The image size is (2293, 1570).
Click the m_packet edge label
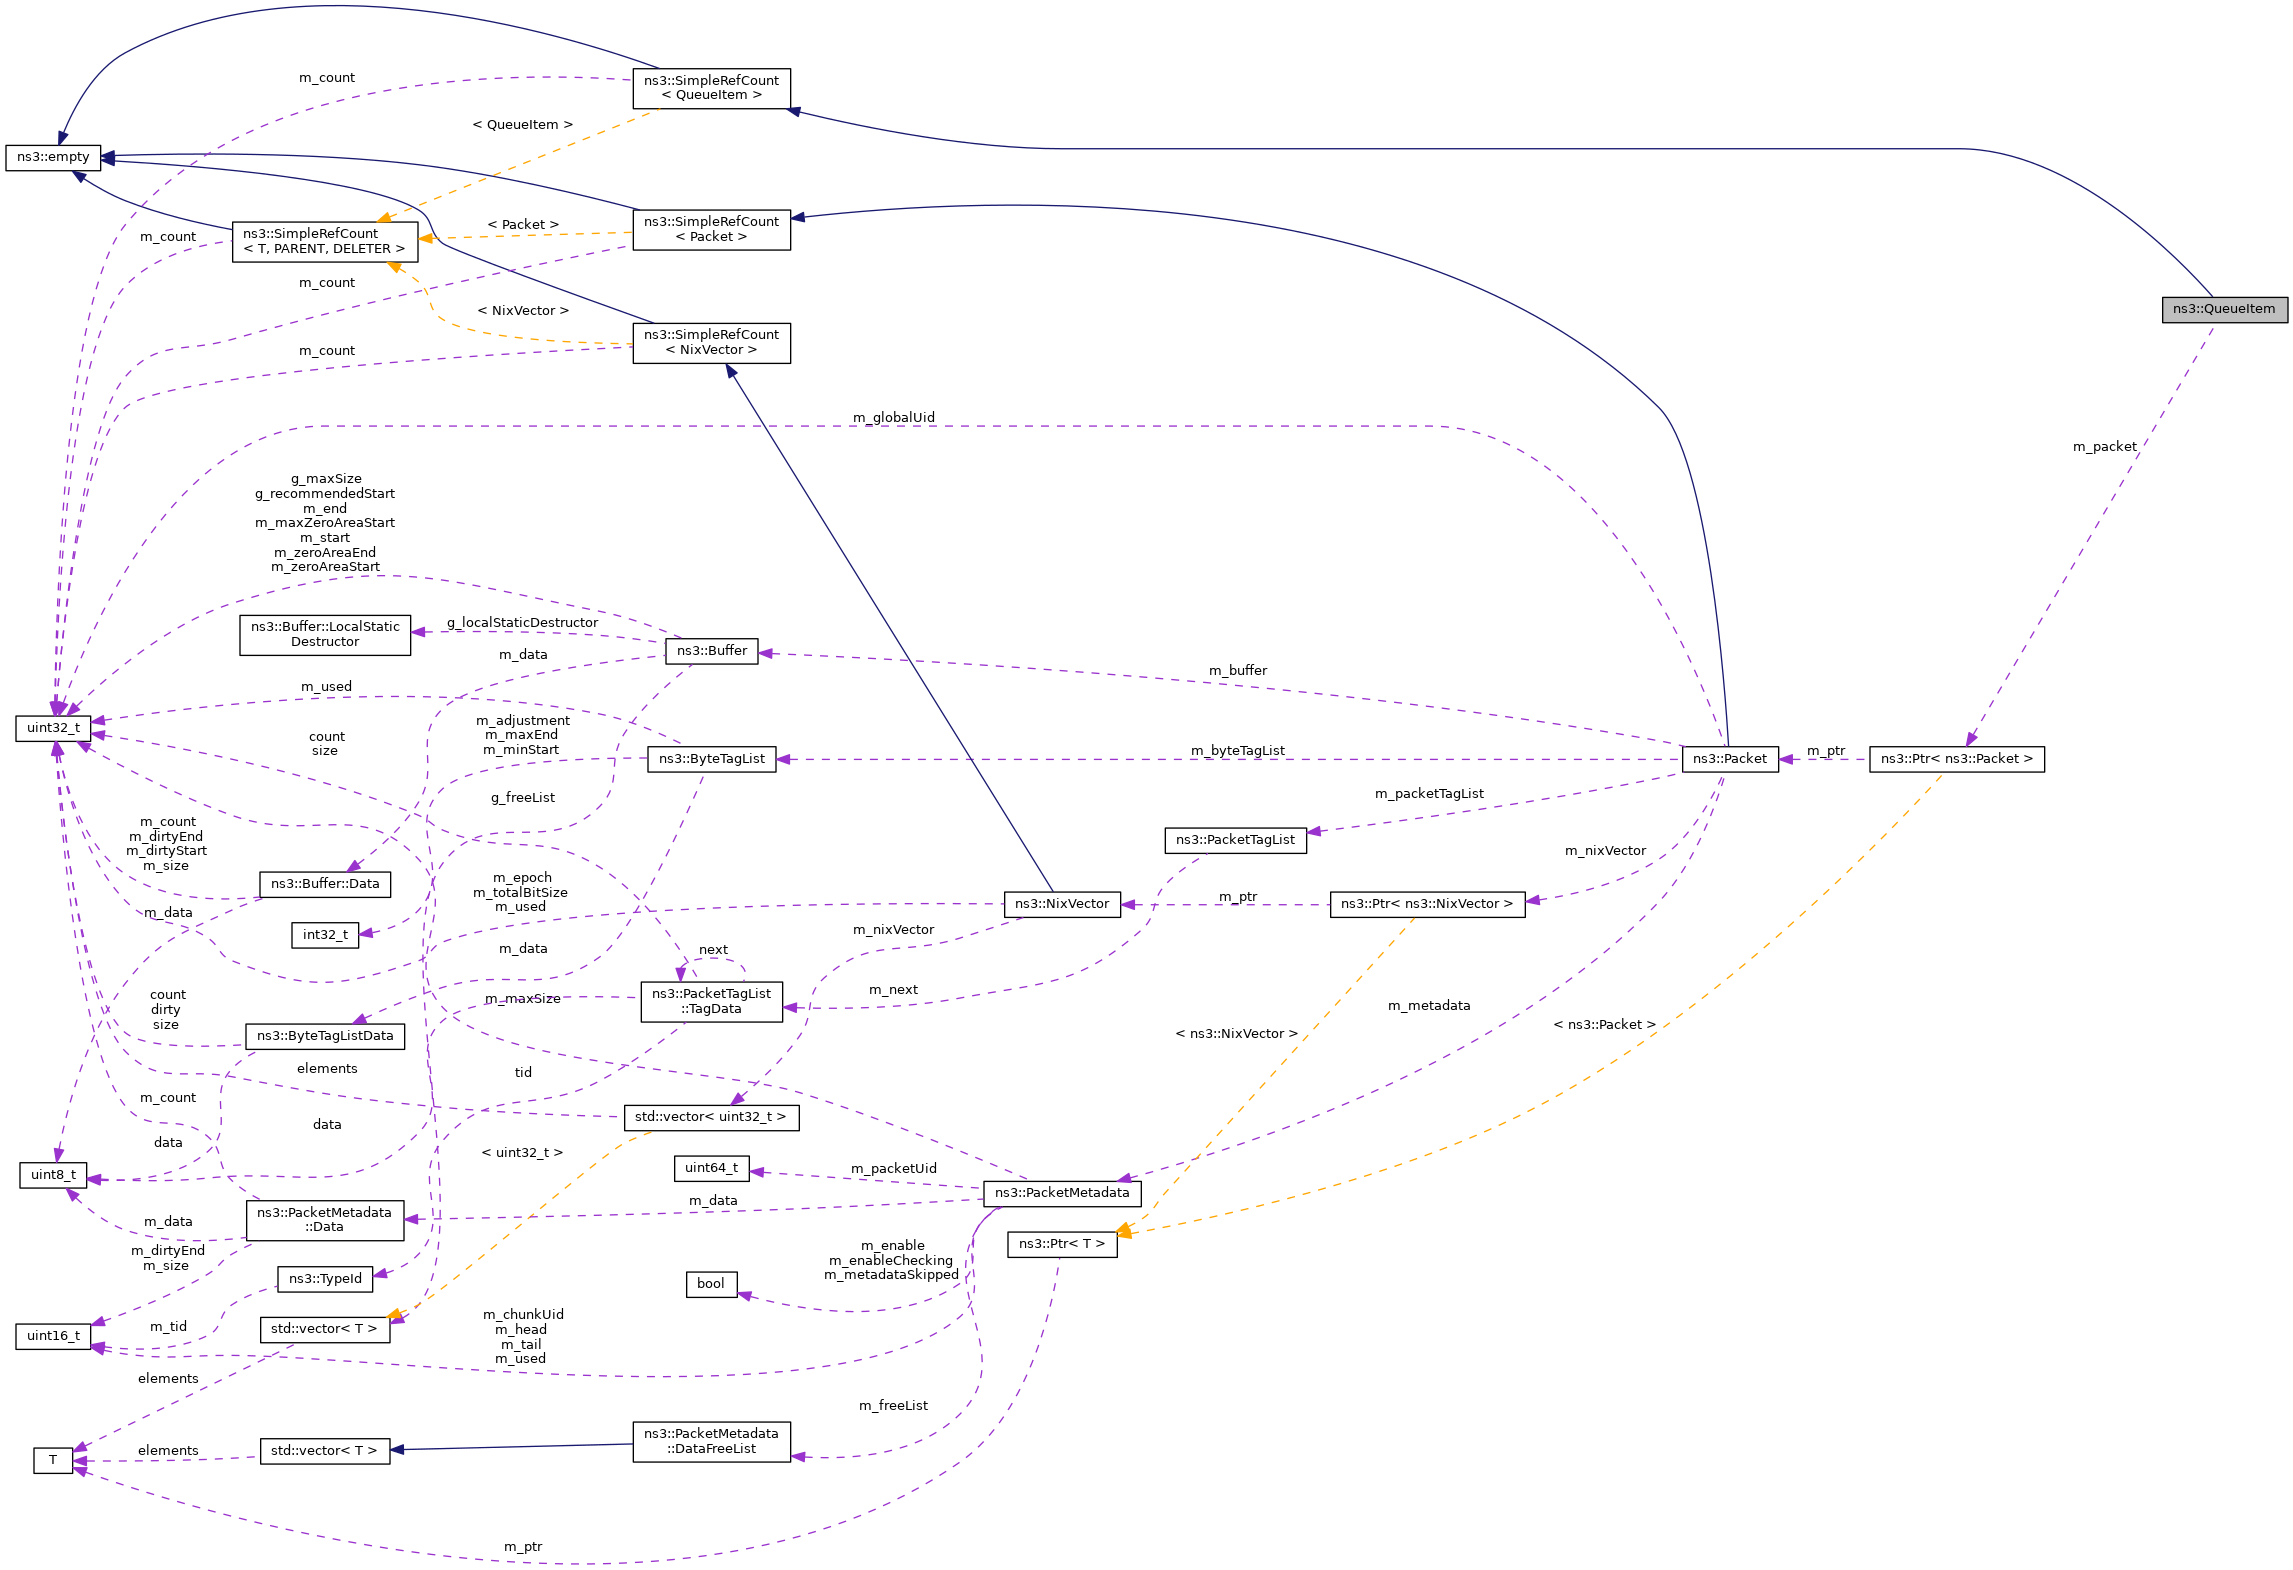[x=2104, y=447]
